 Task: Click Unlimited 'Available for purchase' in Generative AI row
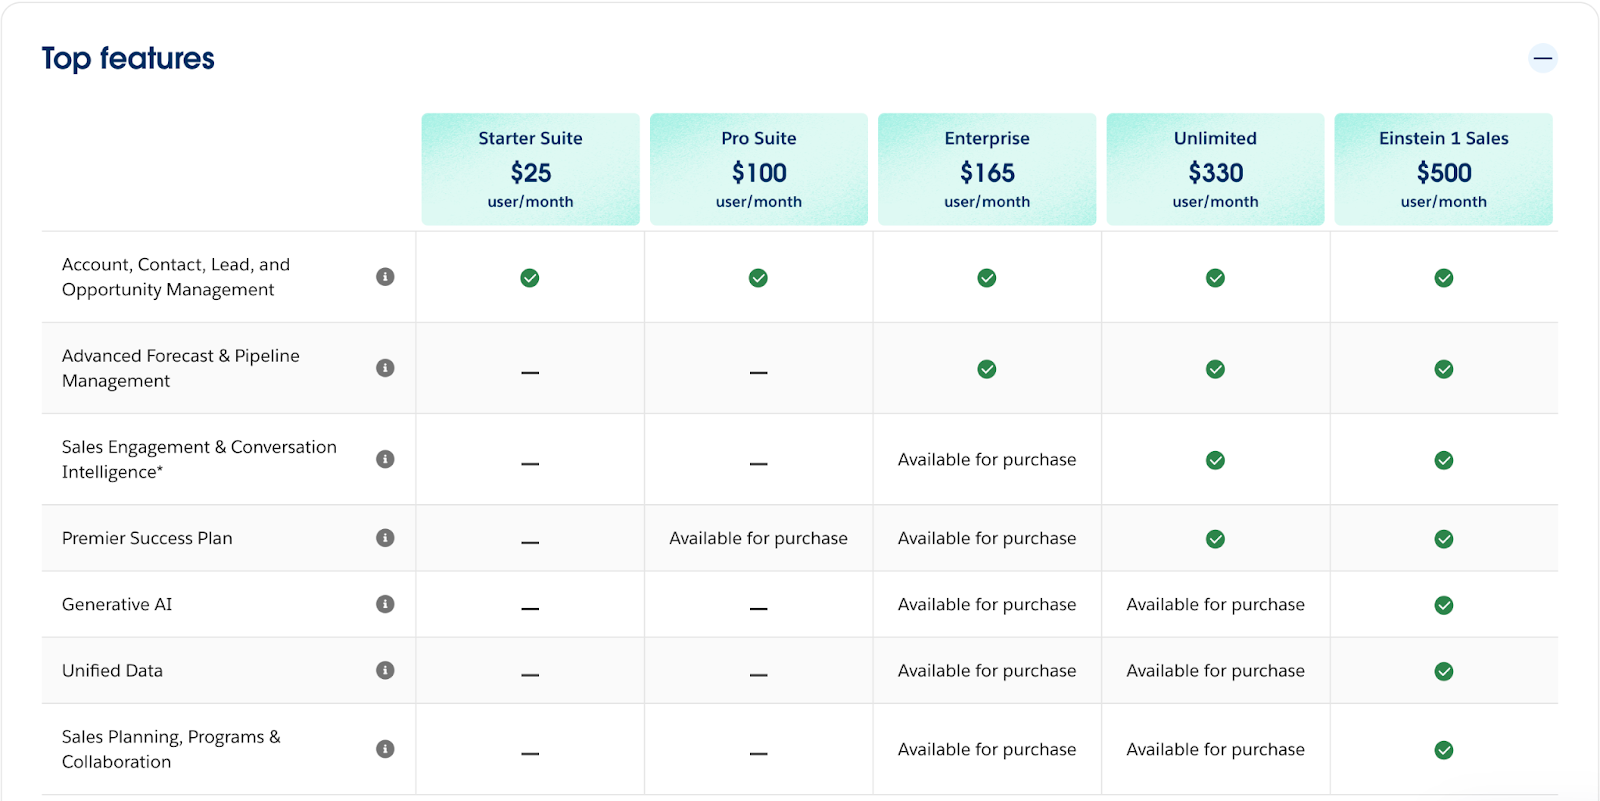[x=1215, y=604]
